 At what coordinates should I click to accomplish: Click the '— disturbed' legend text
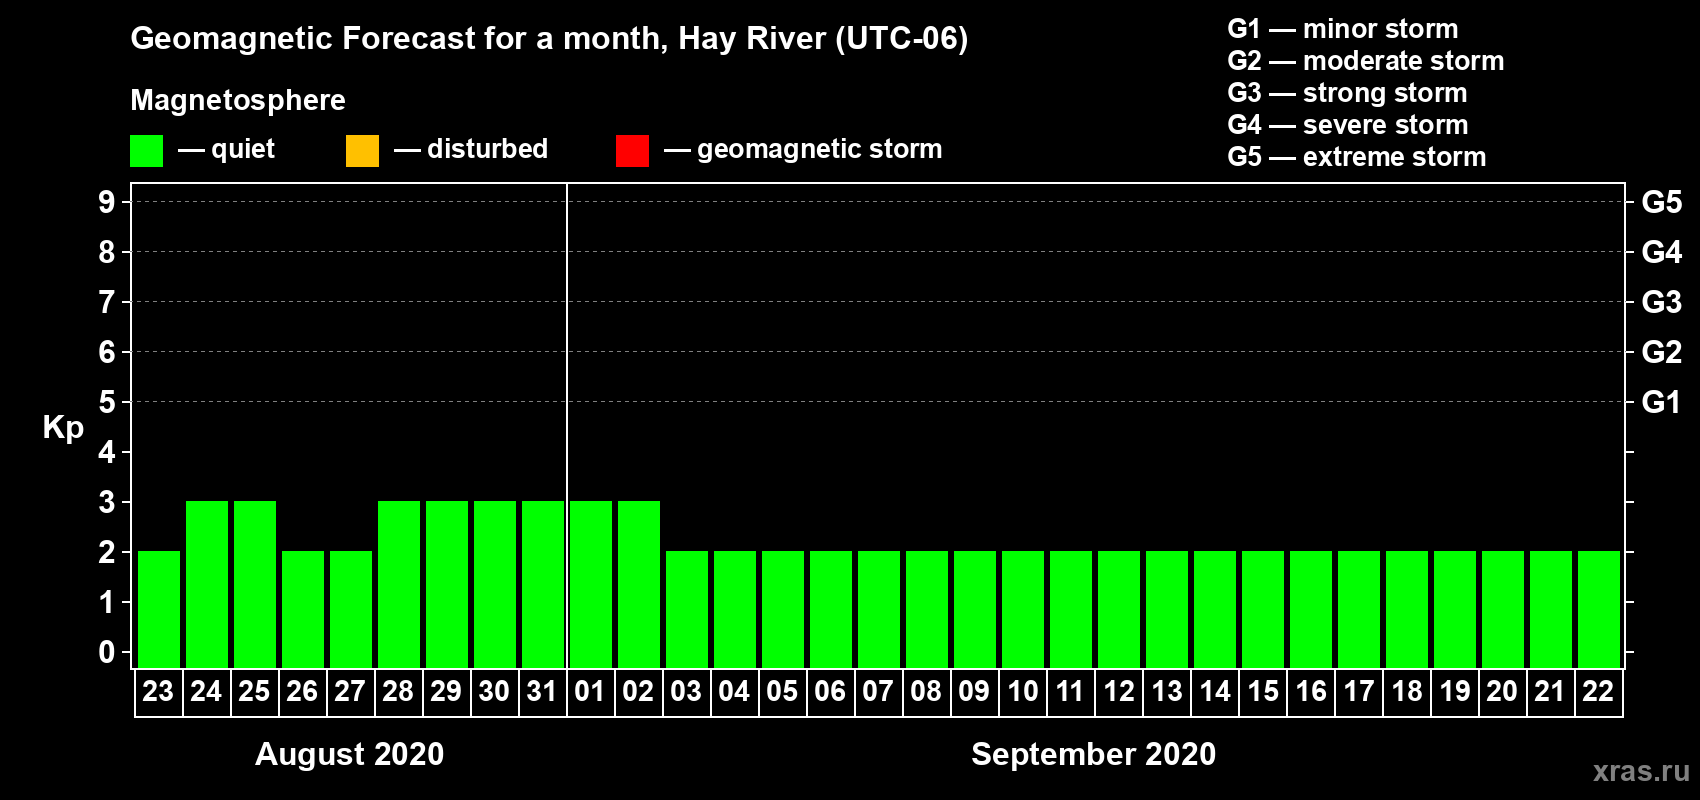[471, 149]
